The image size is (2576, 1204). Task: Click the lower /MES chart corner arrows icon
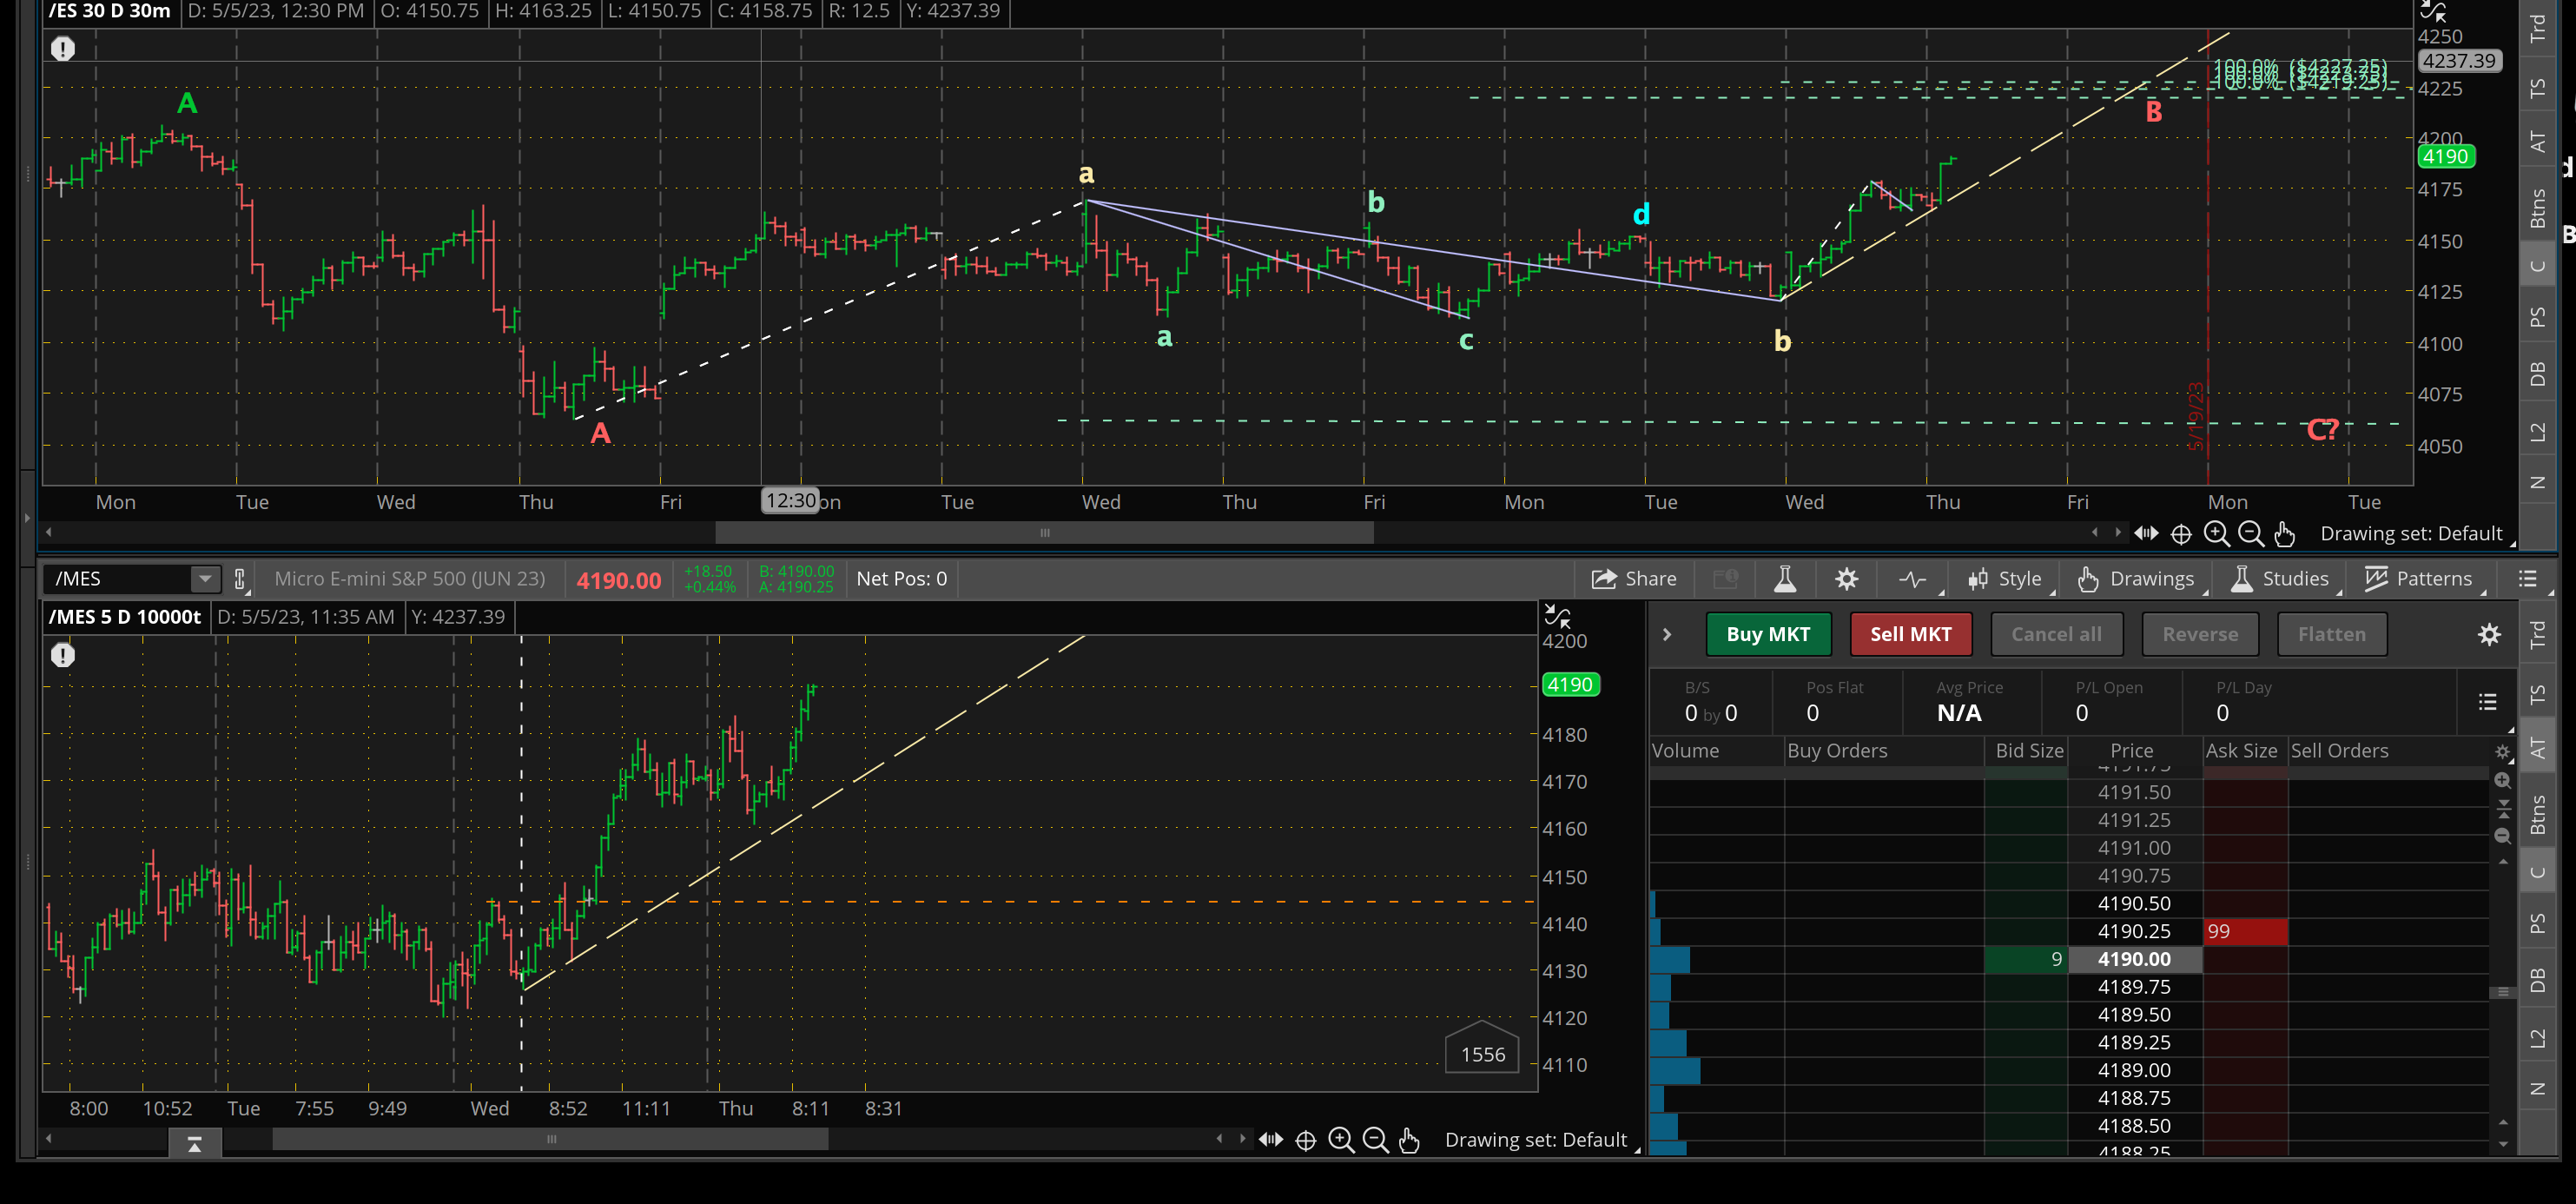click(1557, 616)
